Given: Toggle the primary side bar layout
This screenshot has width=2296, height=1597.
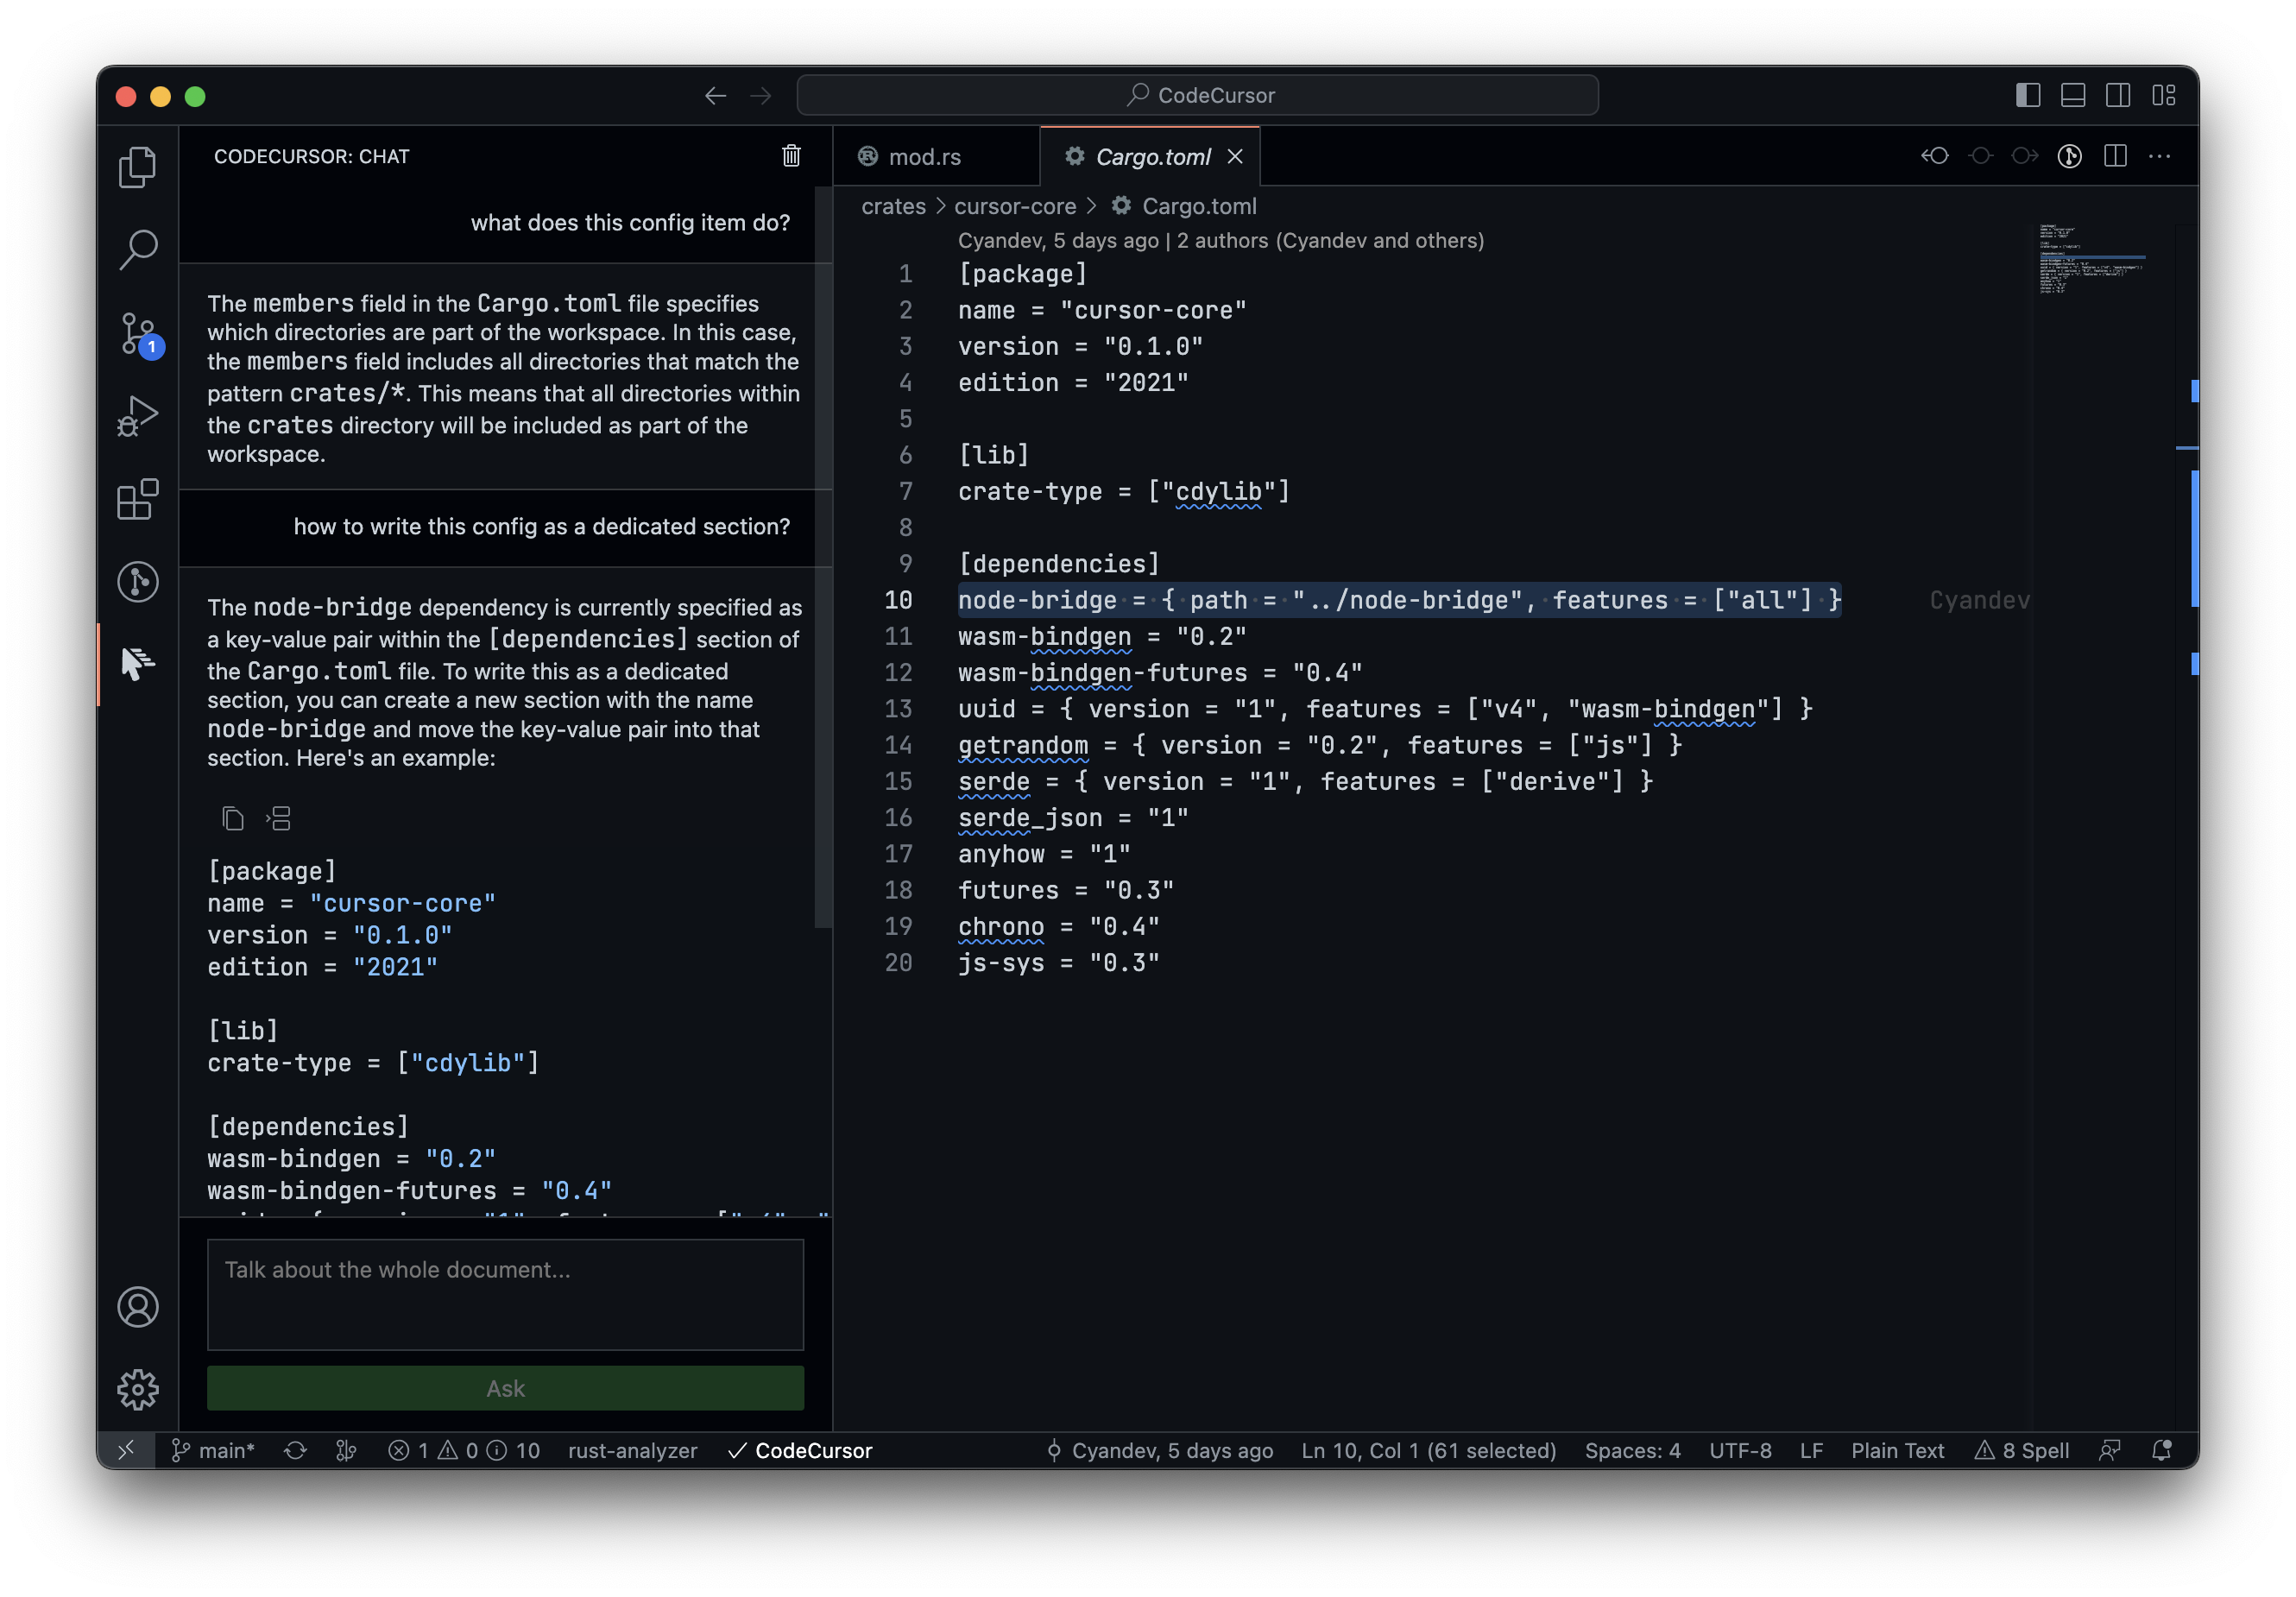Looking at the screenshot, I should [2027, 96].
